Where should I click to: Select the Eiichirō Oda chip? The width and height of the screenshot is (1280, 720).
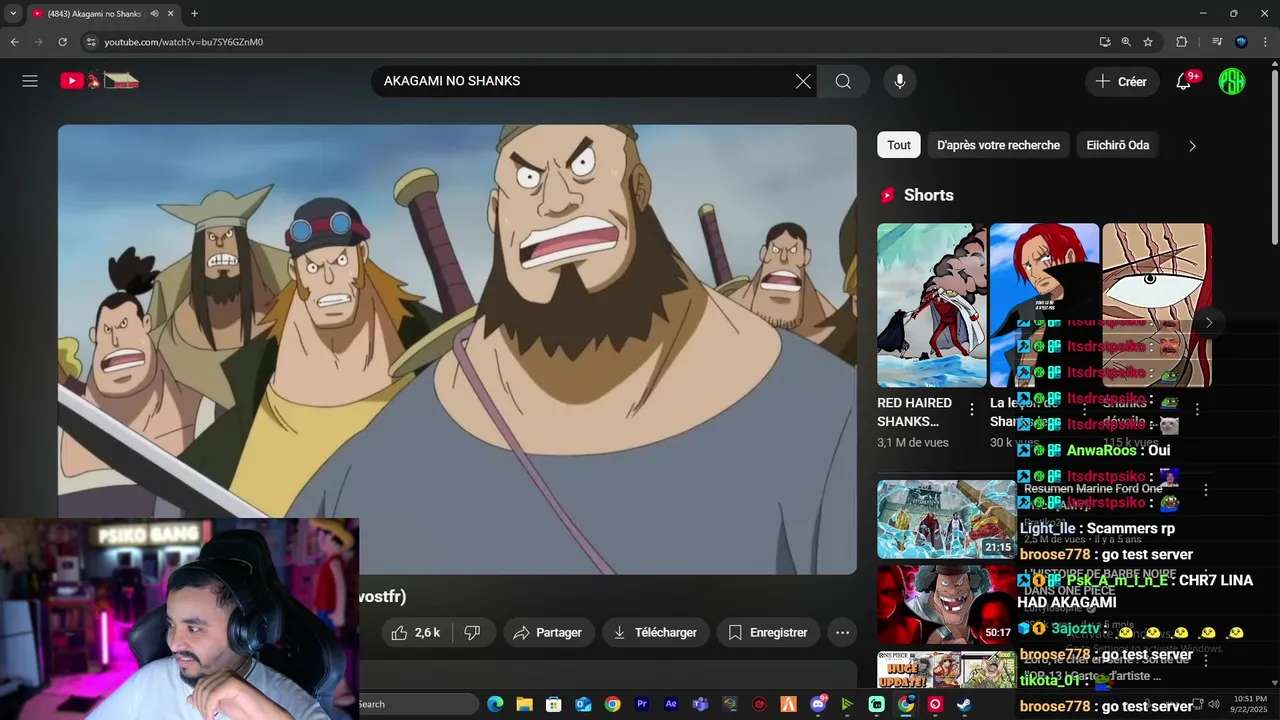(1118, 145)
